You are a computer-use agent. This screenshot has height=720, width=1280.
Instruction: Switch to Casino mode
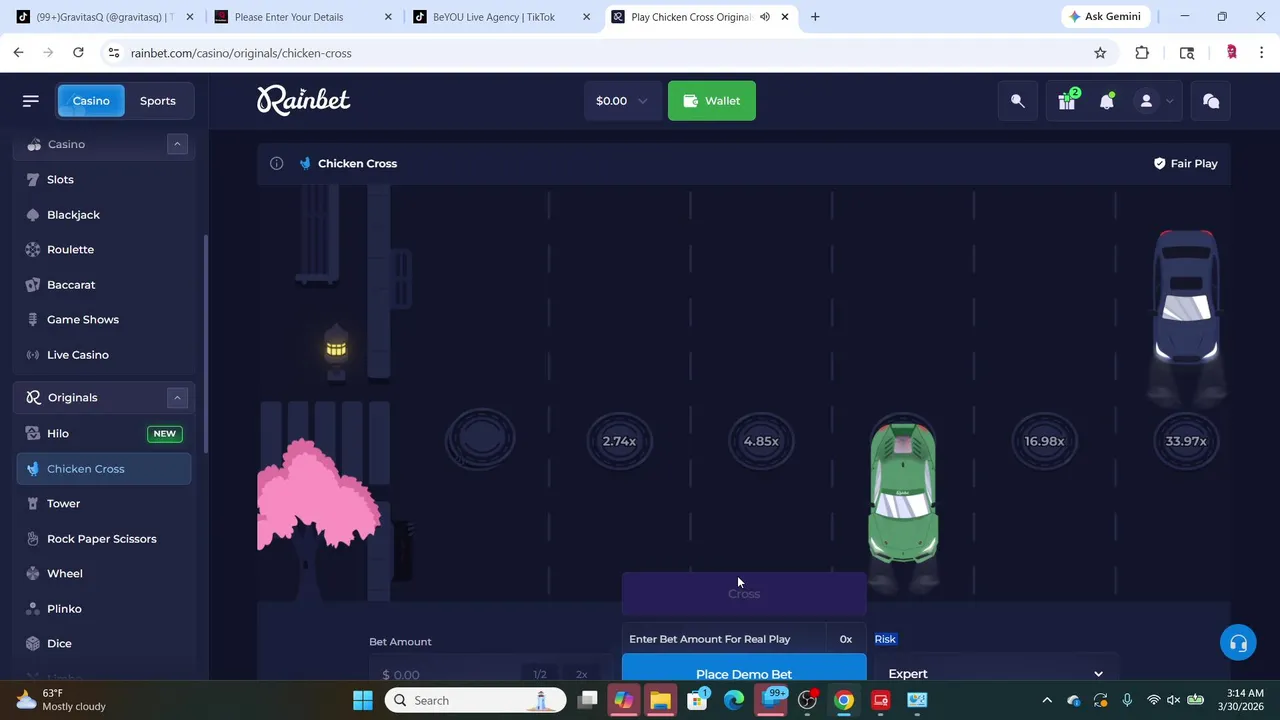91,101
